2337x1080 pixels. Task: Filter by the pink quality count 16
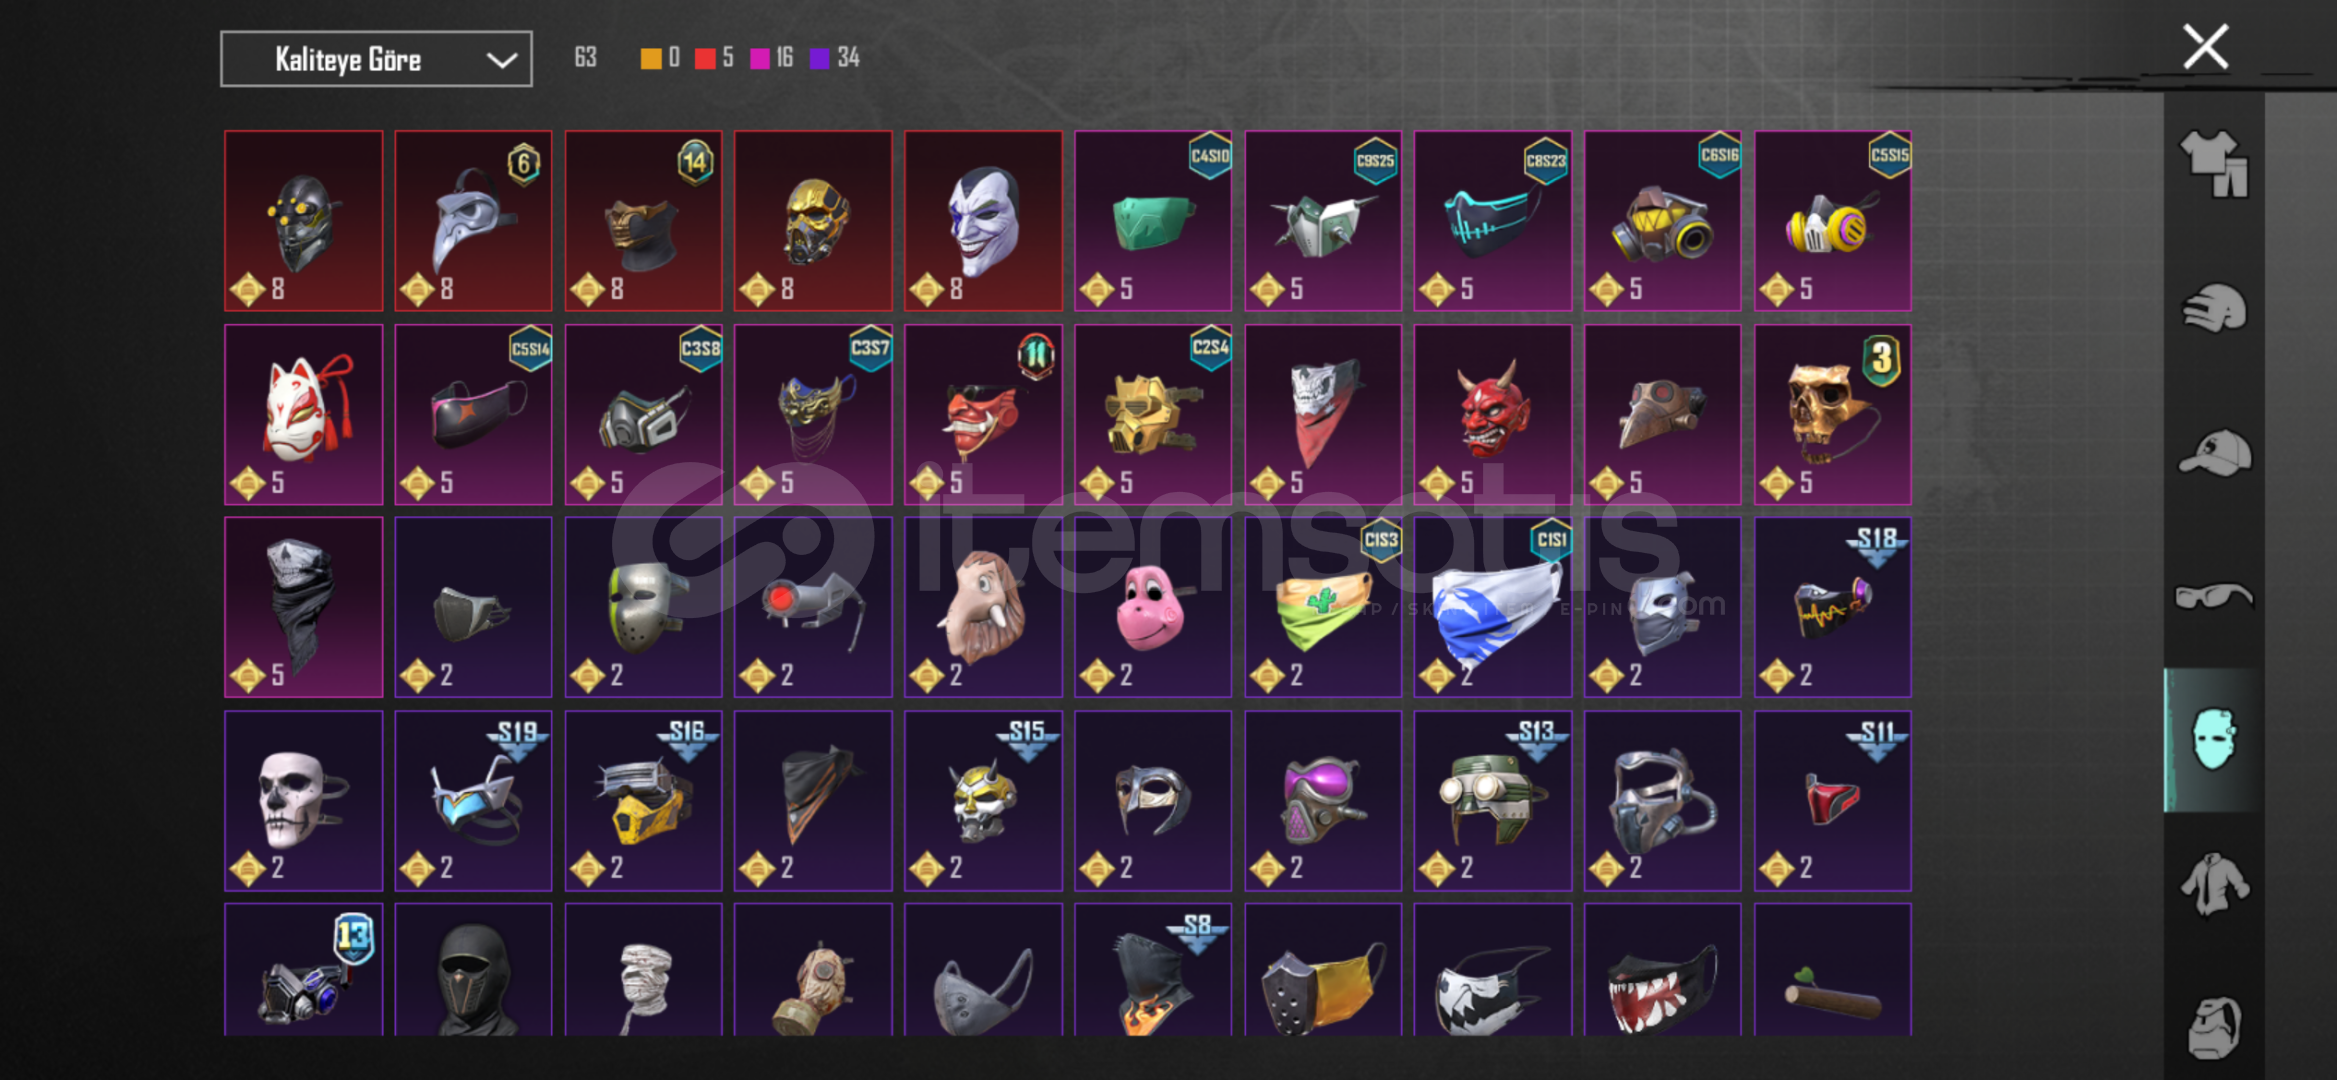coord(772,58)
